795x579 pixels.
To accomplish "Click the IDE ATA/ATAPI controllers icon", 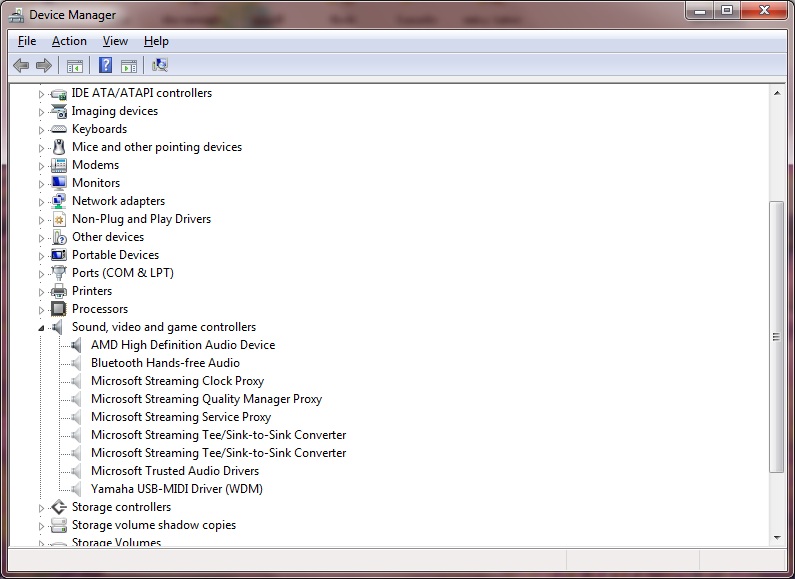I will pos(59,94).
